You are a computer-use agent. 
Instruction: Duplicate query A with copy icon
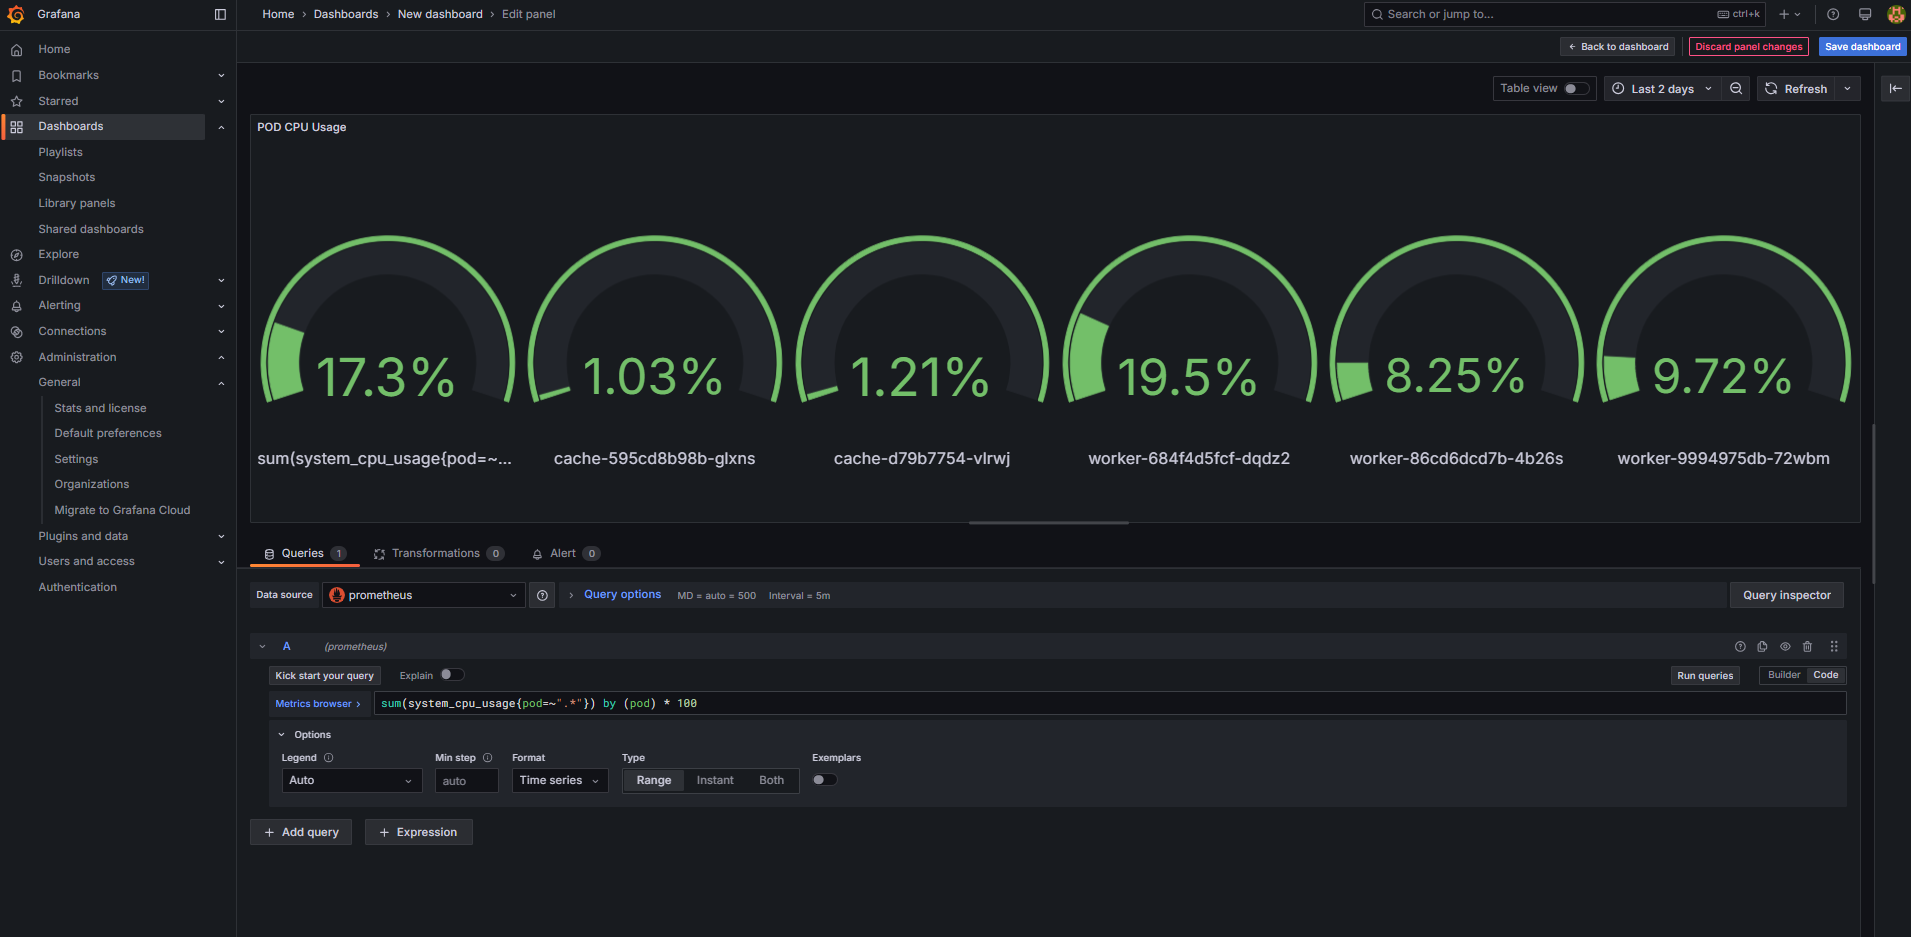[1762, 647]
